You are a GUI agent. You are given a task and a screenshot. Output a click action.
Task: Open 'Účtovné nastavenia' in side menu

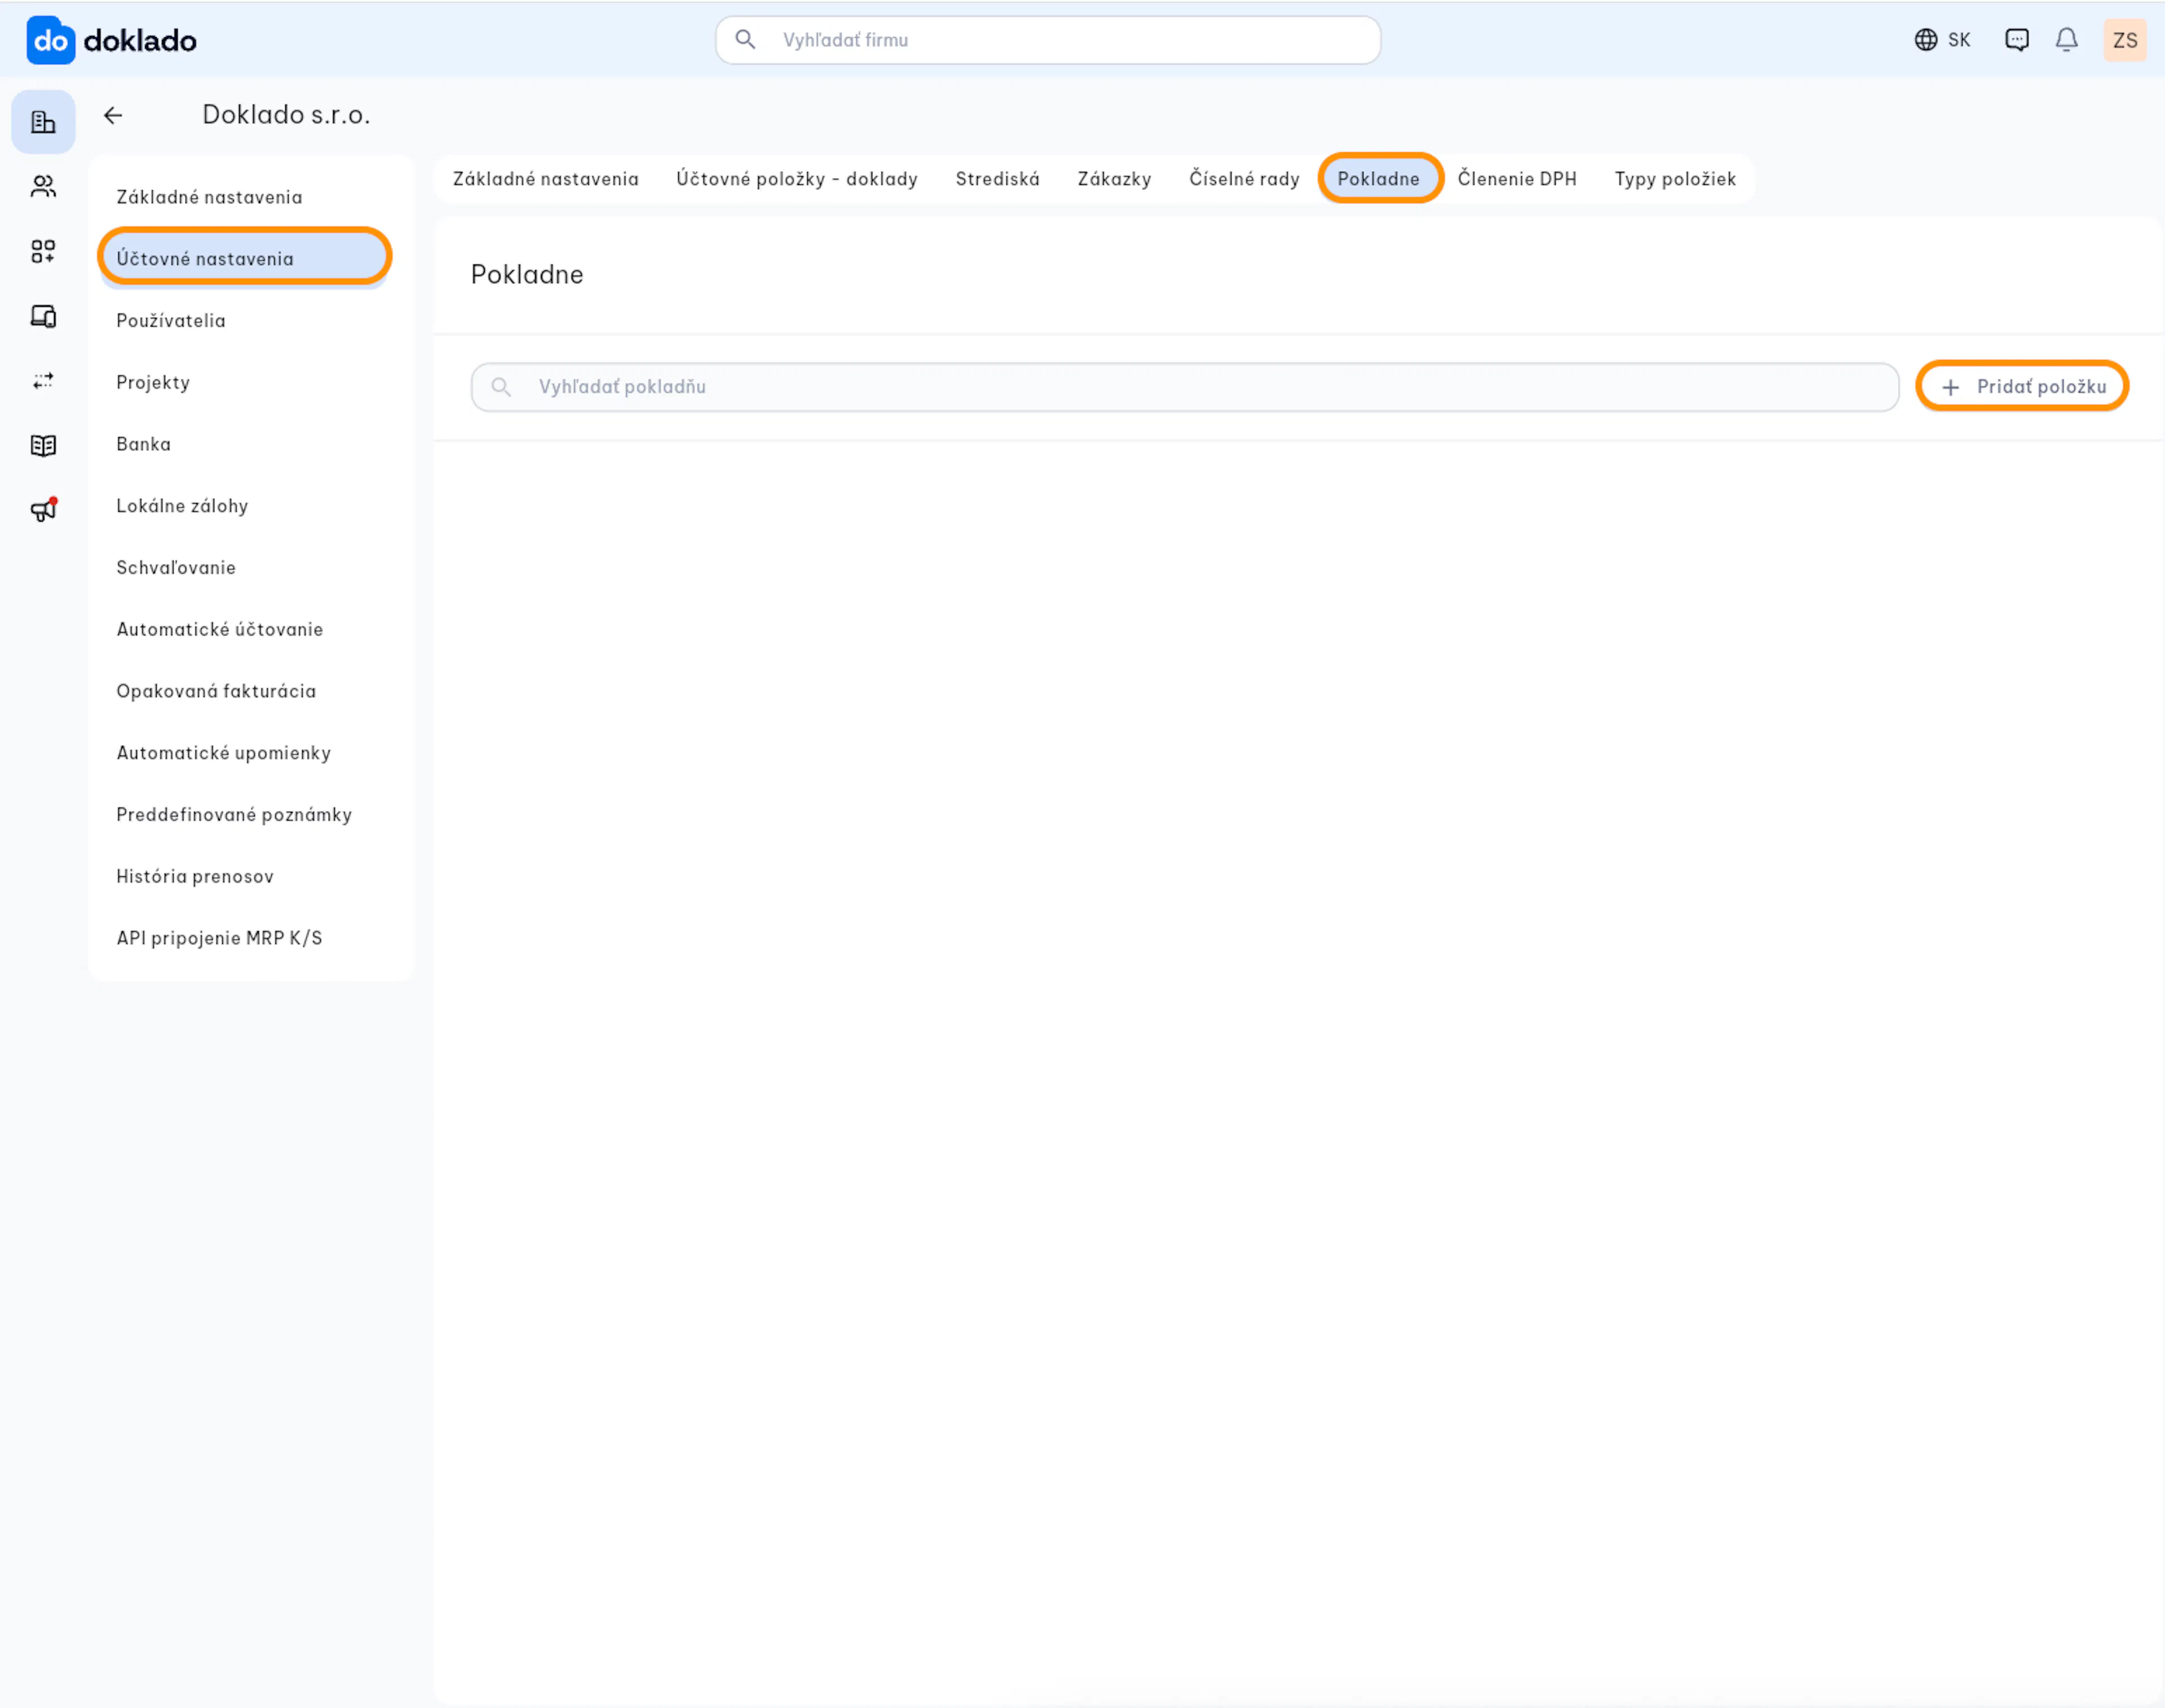click(x=245, y=258)
